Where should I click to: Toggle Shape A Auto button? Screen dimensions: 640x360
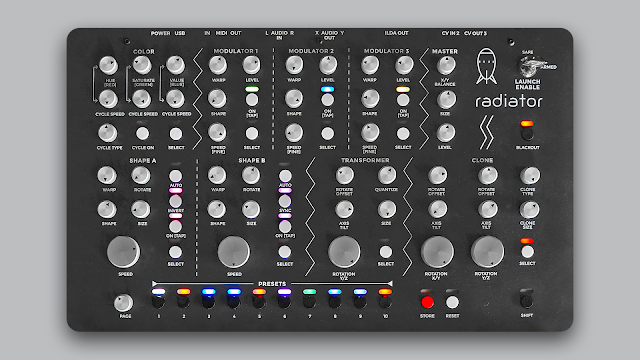176,176
